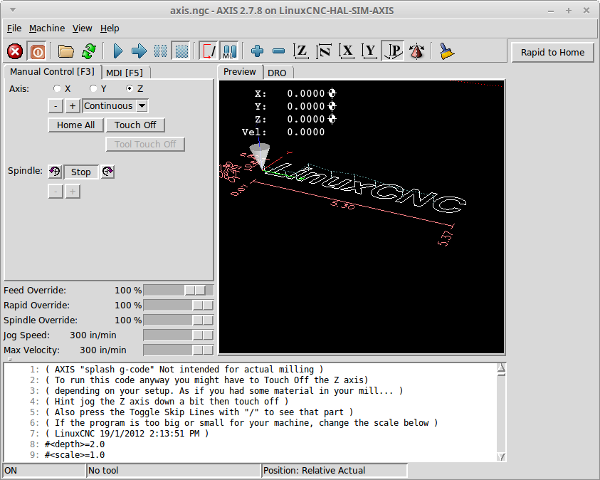Screen dimensions: 600x480
Task: Toggle the Emergency Stop button
Action: pos(15,50)
